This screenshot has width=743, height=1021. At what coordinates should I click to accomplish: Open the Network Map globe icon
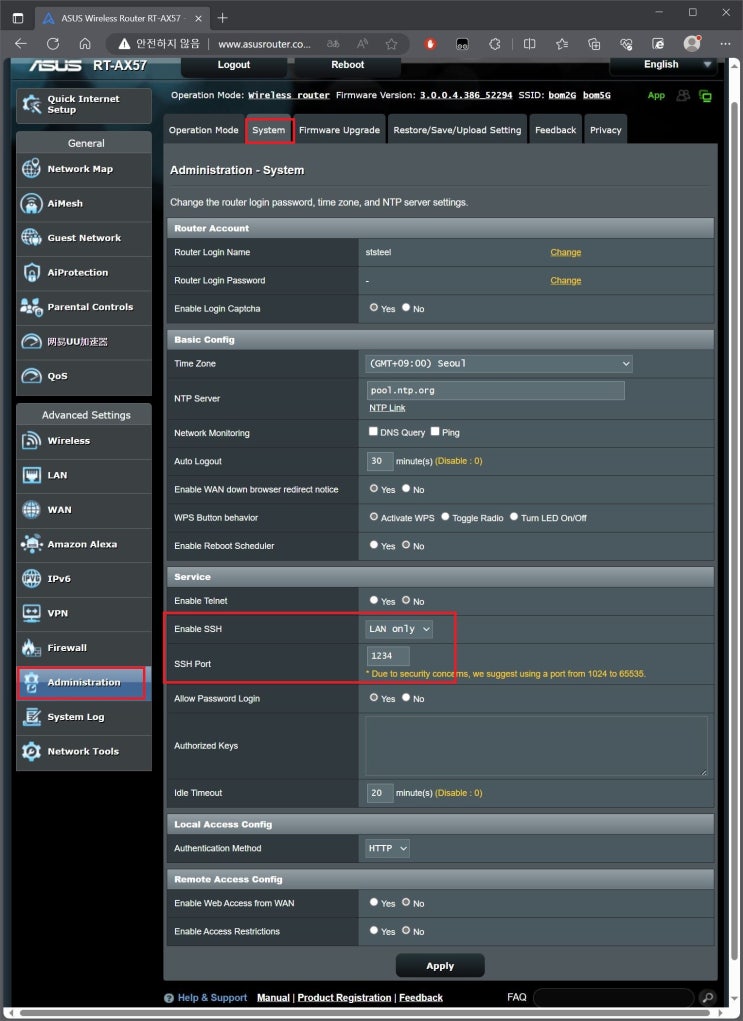31,169
